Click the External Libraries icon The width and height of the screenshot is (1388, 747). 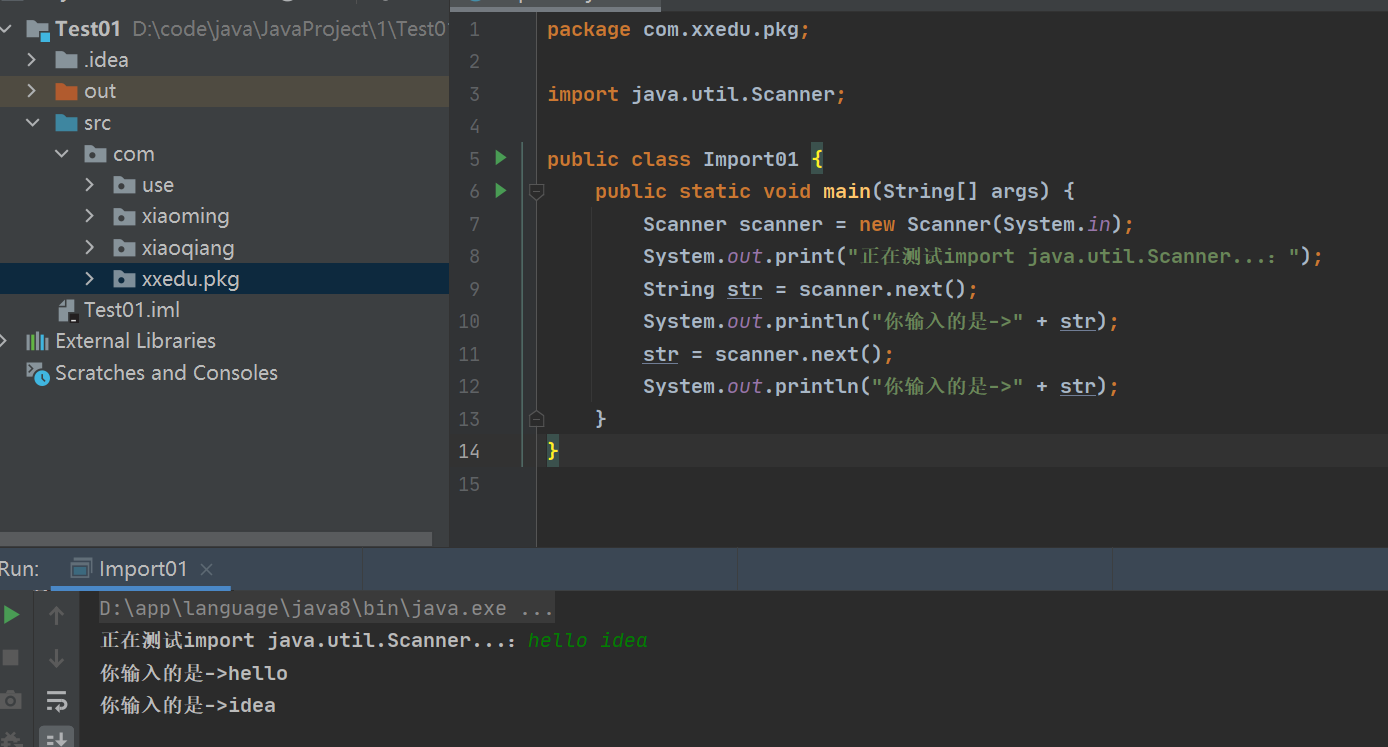(37, 341)
